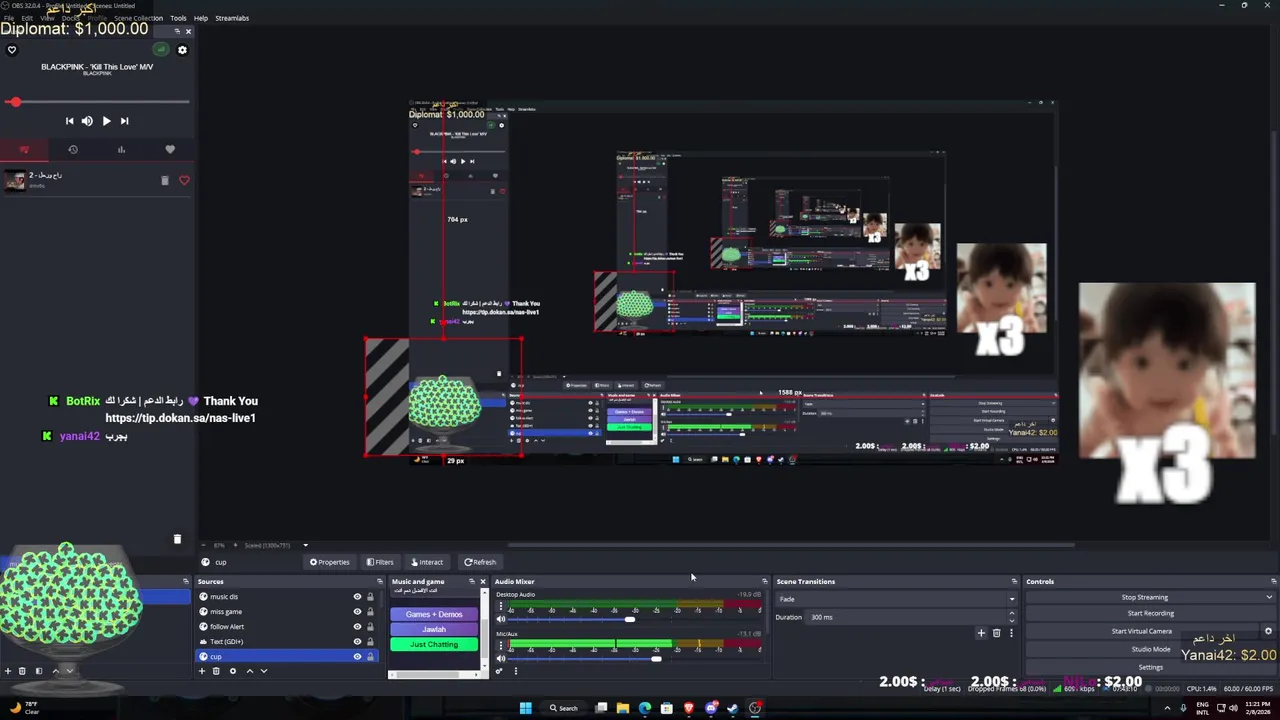Open Properties for the cup source

pyautogui.click(x=330, y=562)
